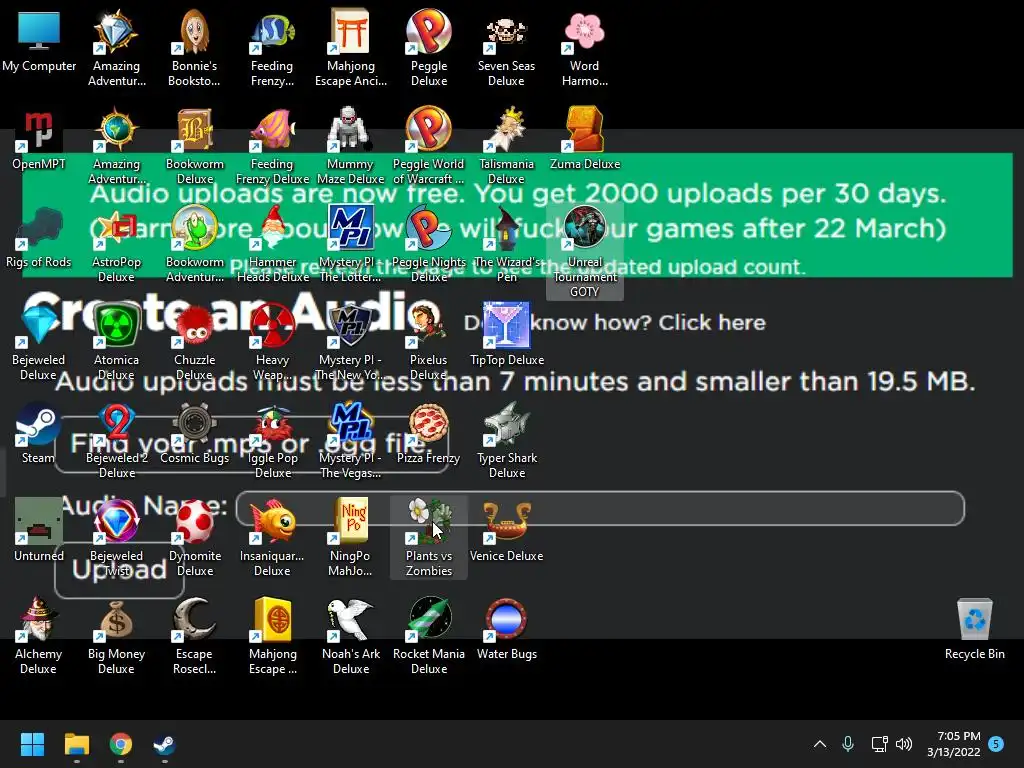The width and height of the screenshot is (1024, 768).
Task: Select the Unreal Tournament GOTY shortcut
Action: click(x=584, y=251)
